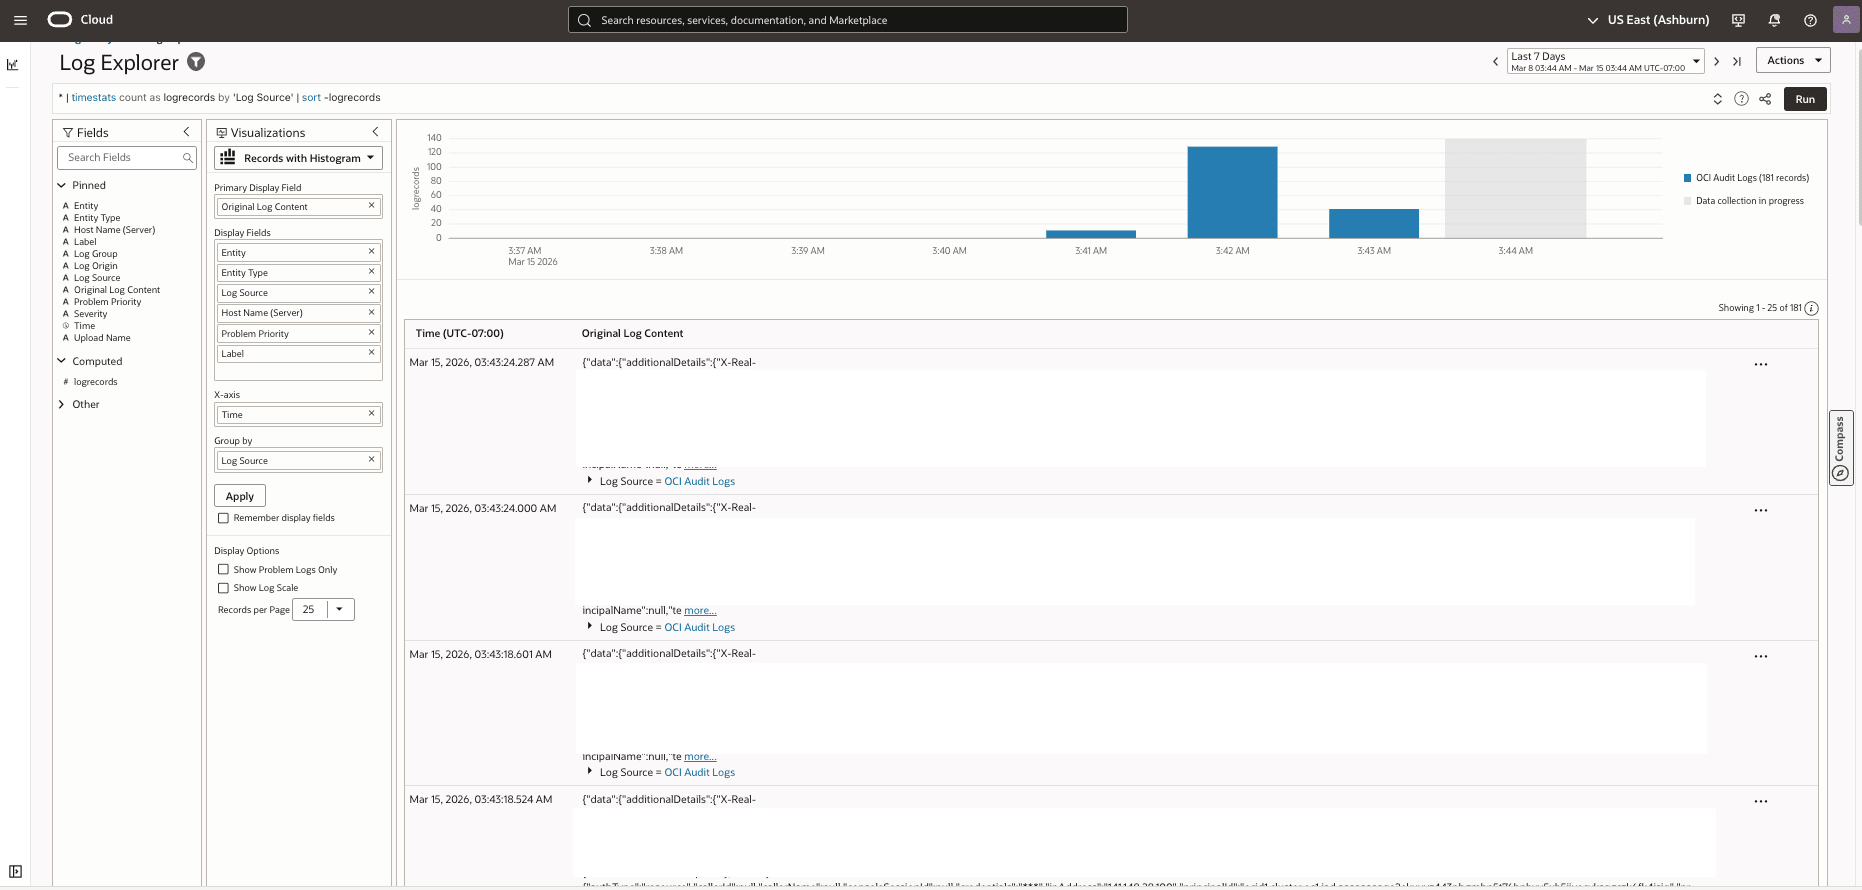Viewport: 1862px width, 890px height.
Task: Select the Severity pinned field
Action: pos(90,314)
